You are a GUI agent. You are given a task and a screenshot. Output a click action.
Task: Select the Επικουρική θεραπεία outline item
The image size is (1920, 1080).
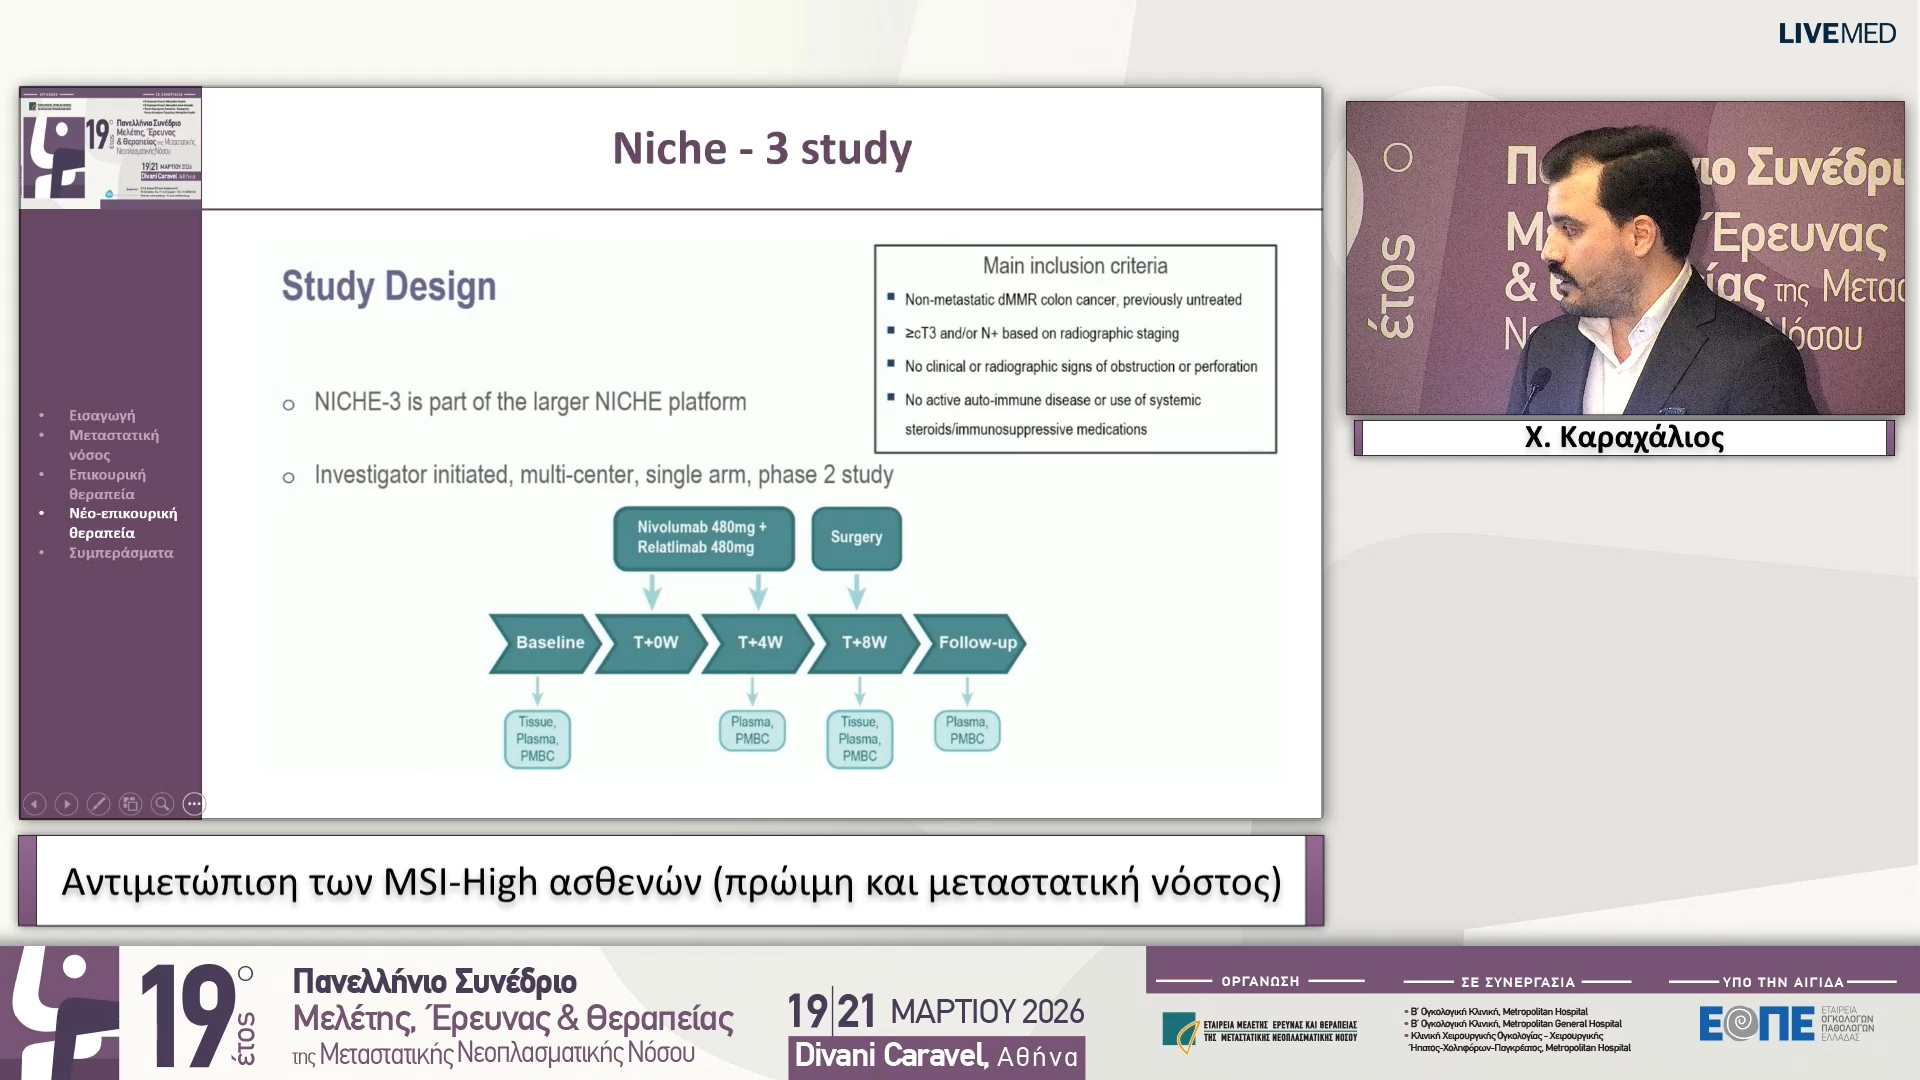tap(107, 484)
